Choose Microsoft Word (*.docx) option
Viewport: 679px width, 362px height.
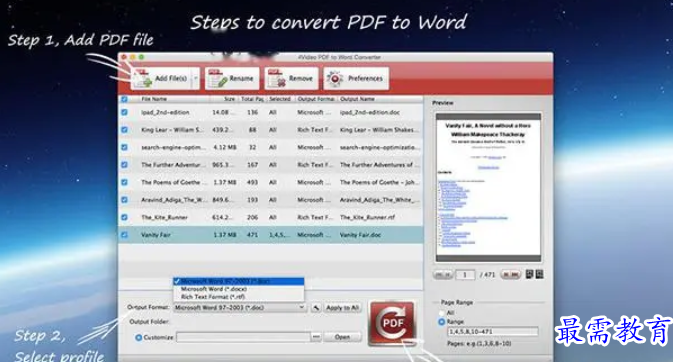coord(239,289)
